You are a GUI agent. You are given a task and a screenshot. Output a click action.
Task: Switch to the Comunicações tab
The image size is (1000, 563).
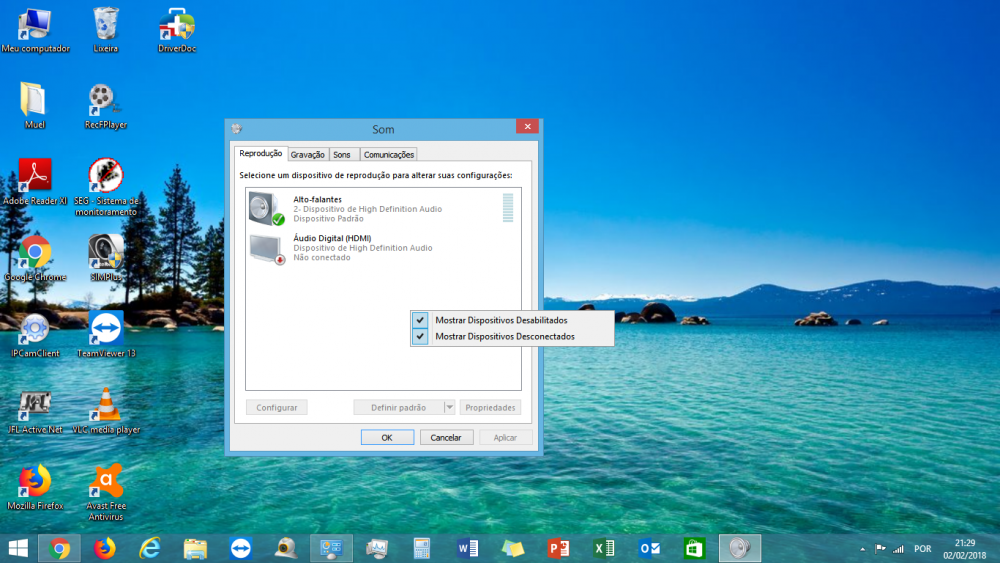[389, 155]
